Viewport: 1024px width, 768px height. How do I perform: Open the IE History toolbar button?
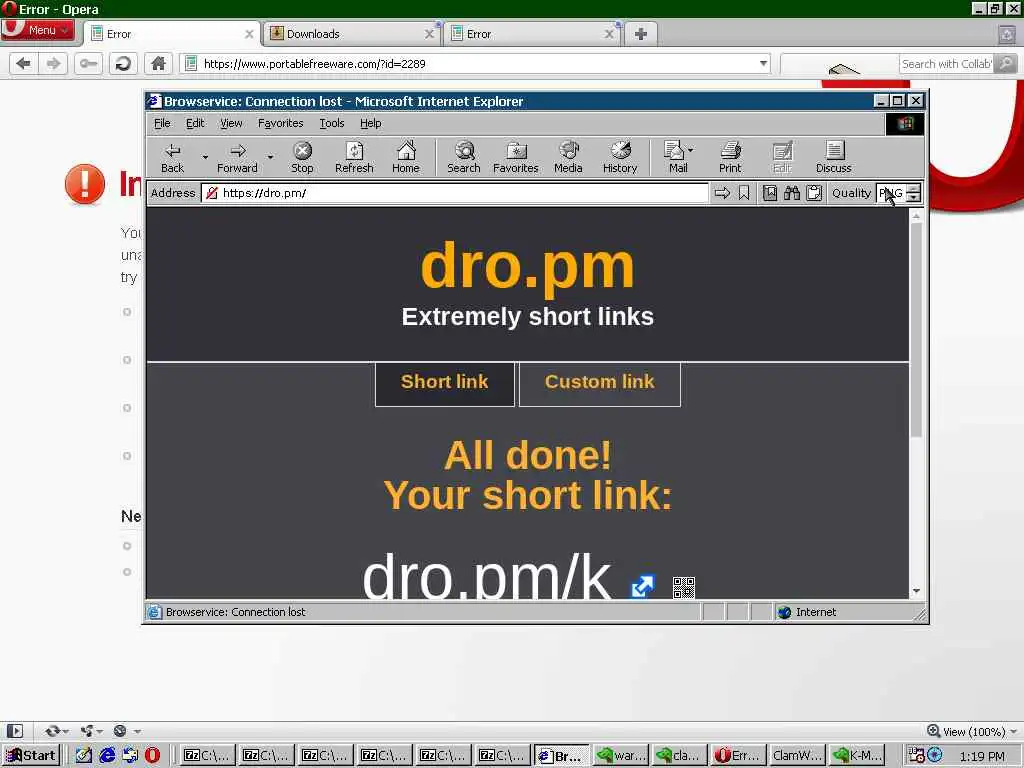(x=620, y=157)
